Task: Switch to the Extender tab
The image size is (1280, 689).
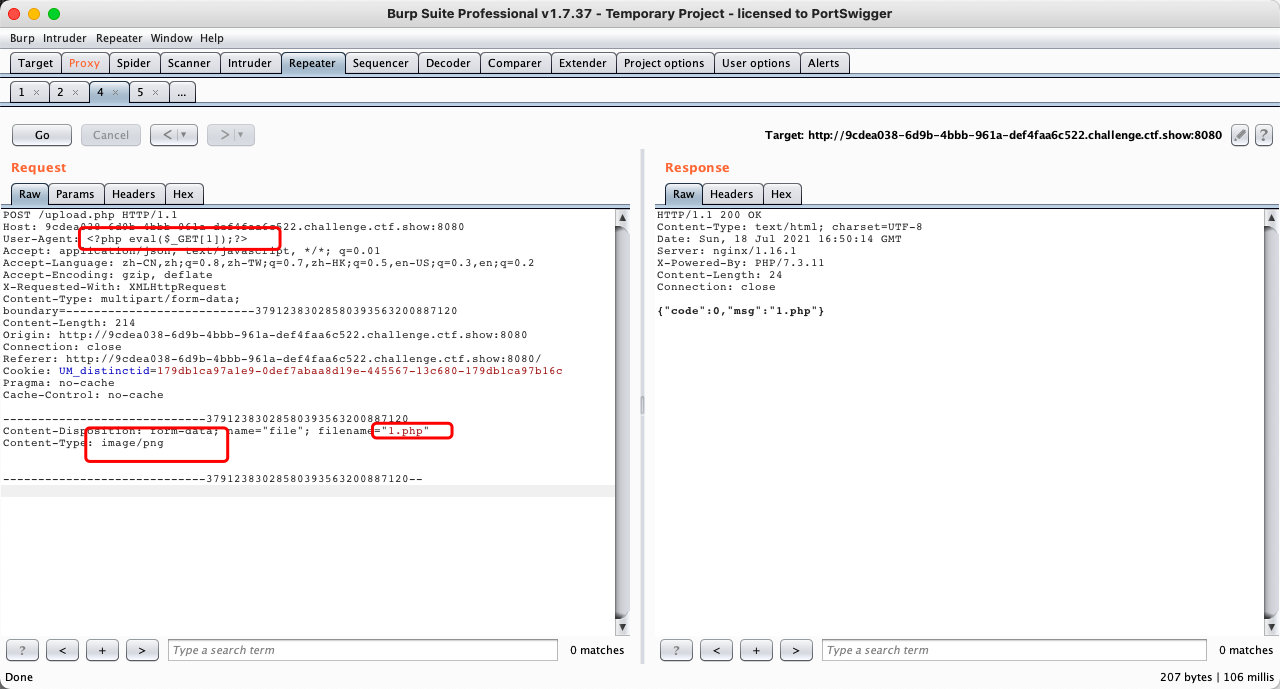Action: pos(583,63)
